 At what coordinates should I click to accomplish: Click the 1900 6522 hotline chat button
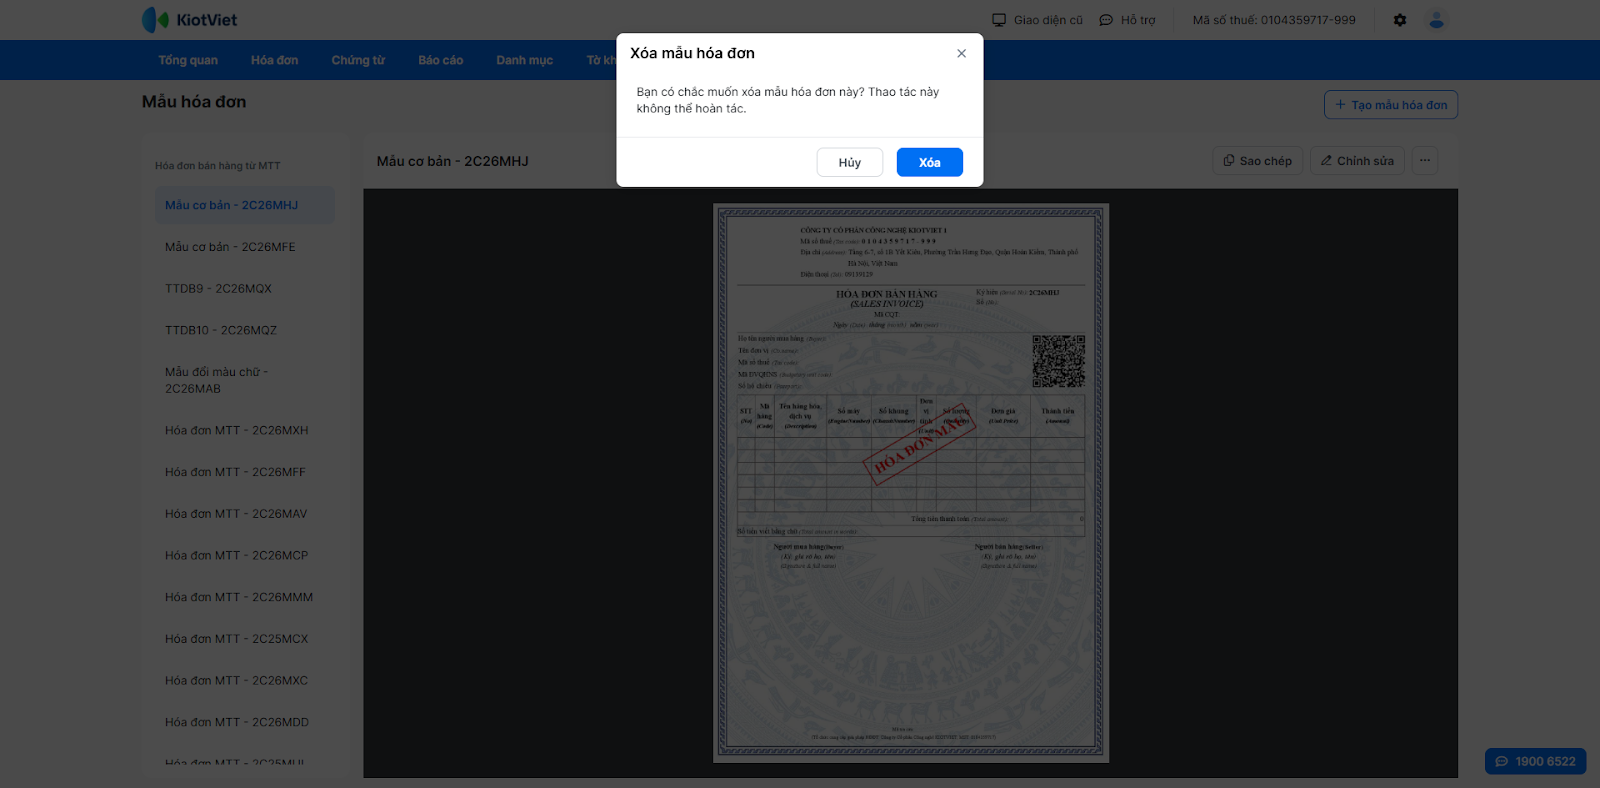click(1535, 761)
